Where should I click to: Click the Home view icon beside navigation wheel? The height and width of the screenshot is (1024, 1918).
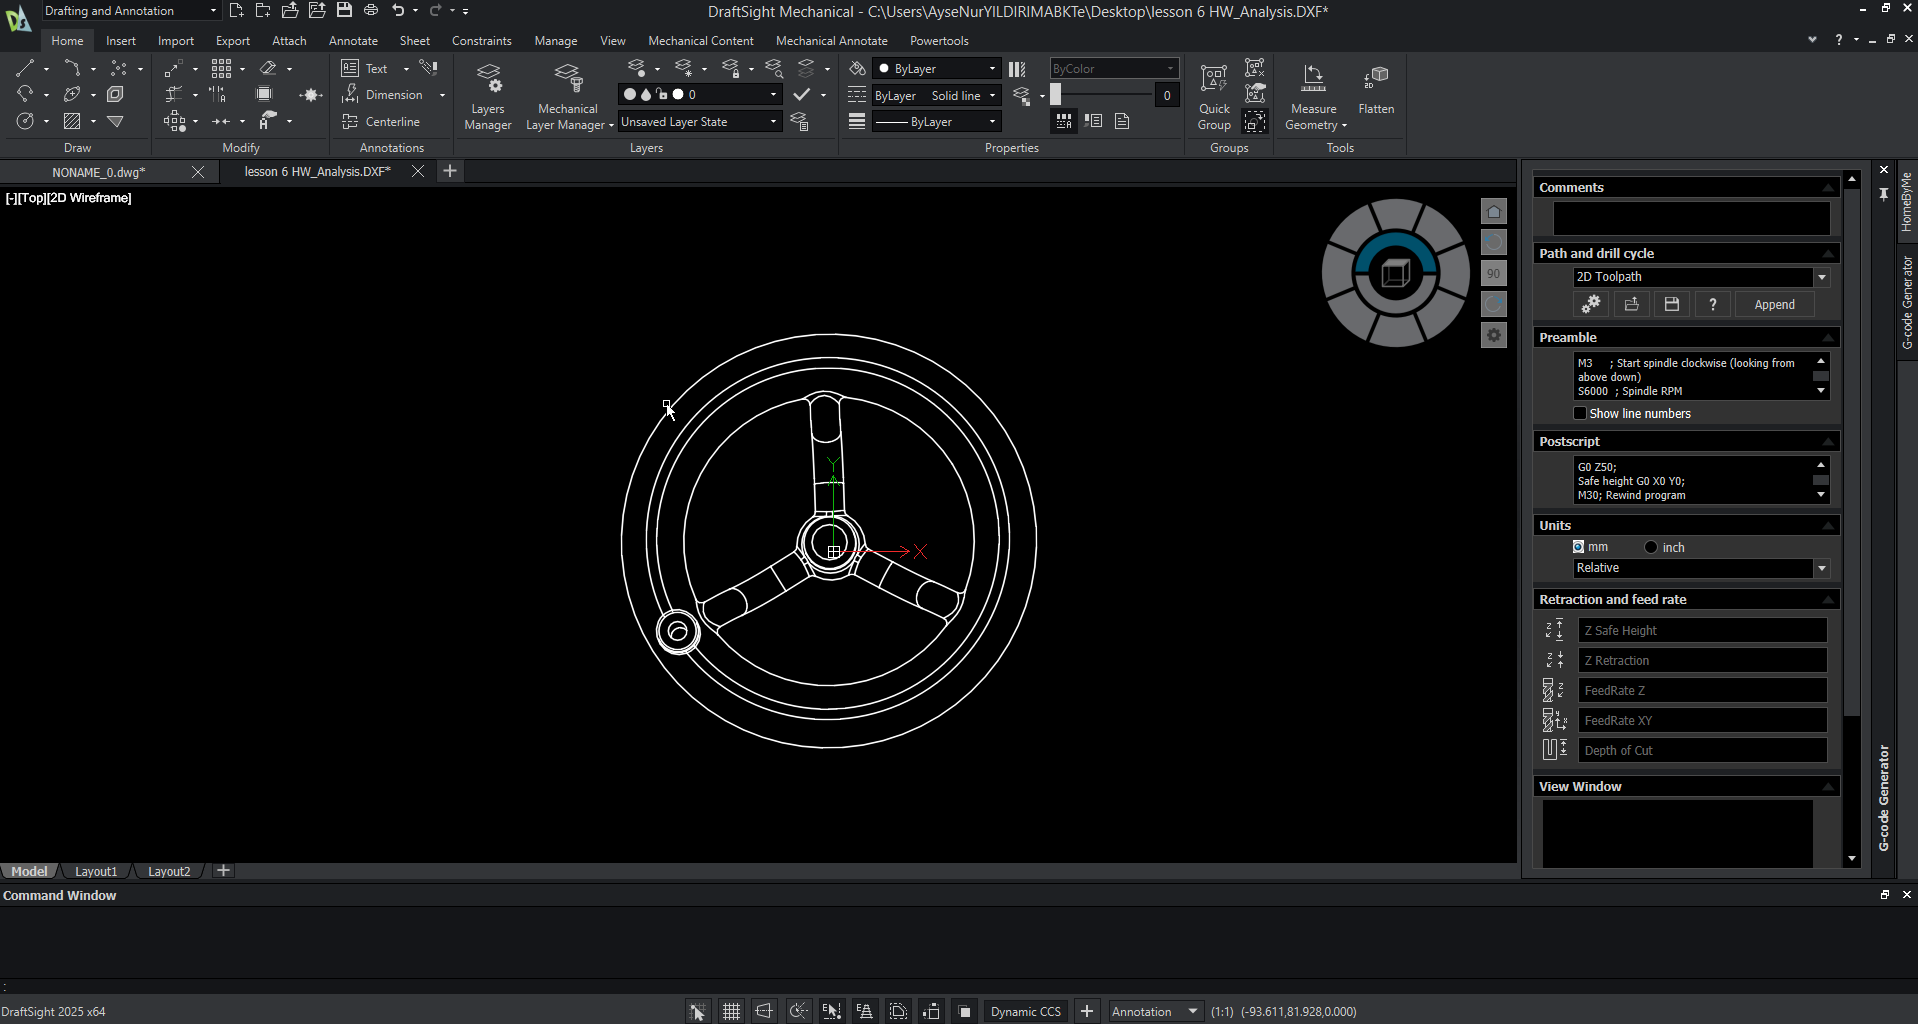pyautogui.click(x=1494, y=212)
